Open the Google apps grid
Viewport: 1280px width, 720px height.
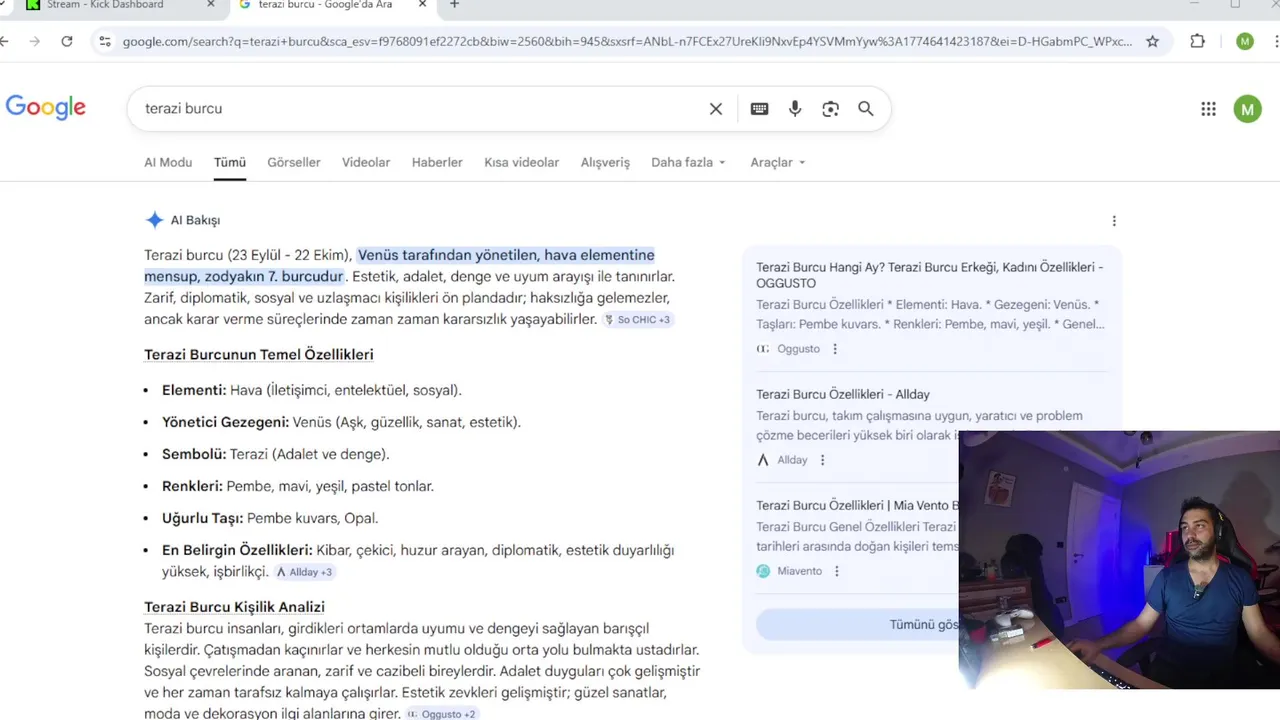coord(1208,109)
